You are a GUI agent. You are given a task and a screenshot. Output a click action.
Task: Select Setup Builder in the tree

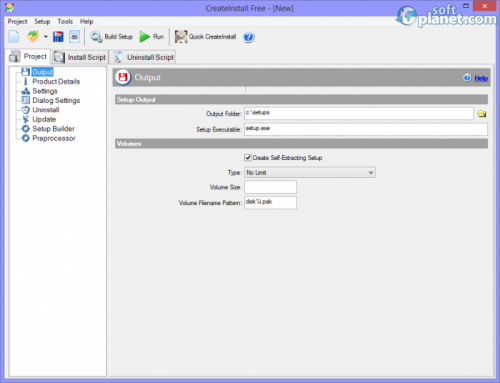53,129
